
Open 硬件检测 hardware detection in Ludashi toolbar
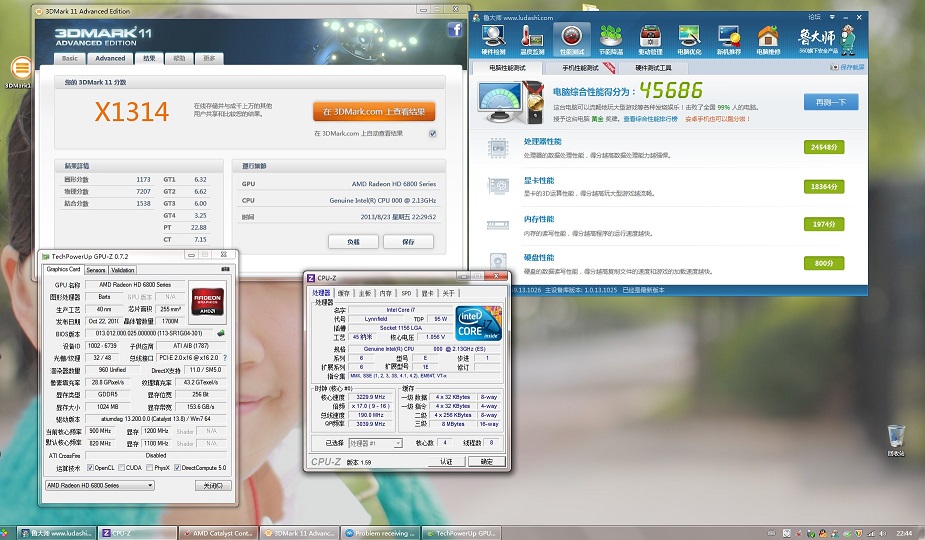pos(494,40)
